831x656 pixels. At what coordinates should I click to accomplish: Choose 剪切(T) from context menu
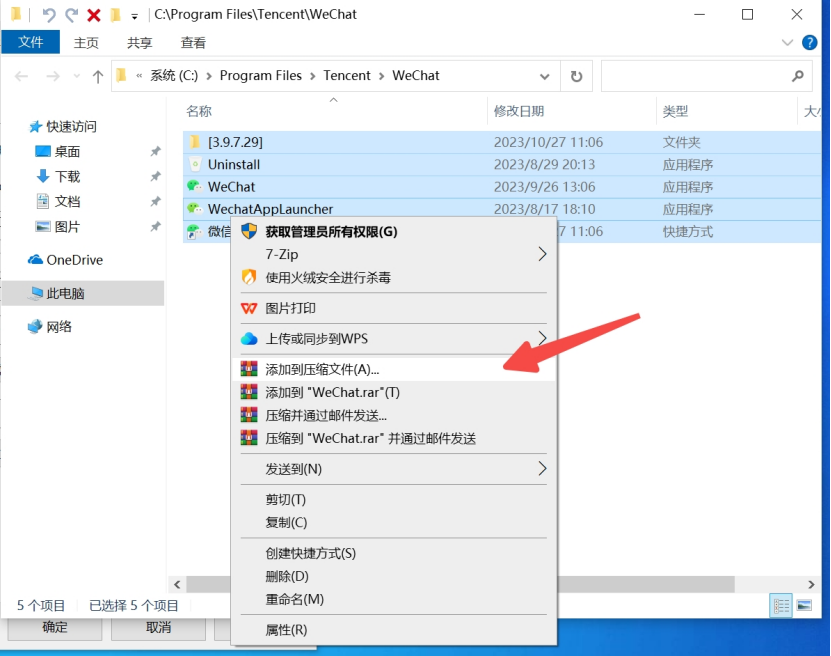coord(393,500)
